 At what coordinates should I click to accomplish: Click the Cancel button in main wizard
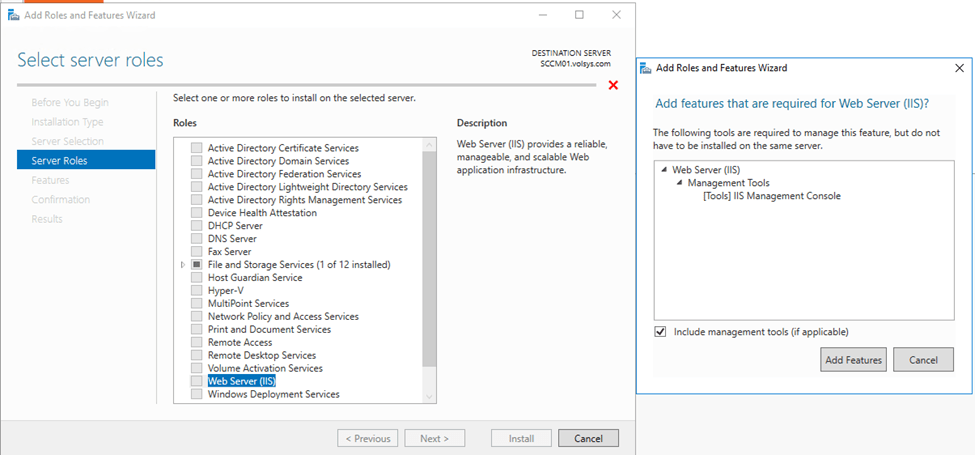coord(588,438)
